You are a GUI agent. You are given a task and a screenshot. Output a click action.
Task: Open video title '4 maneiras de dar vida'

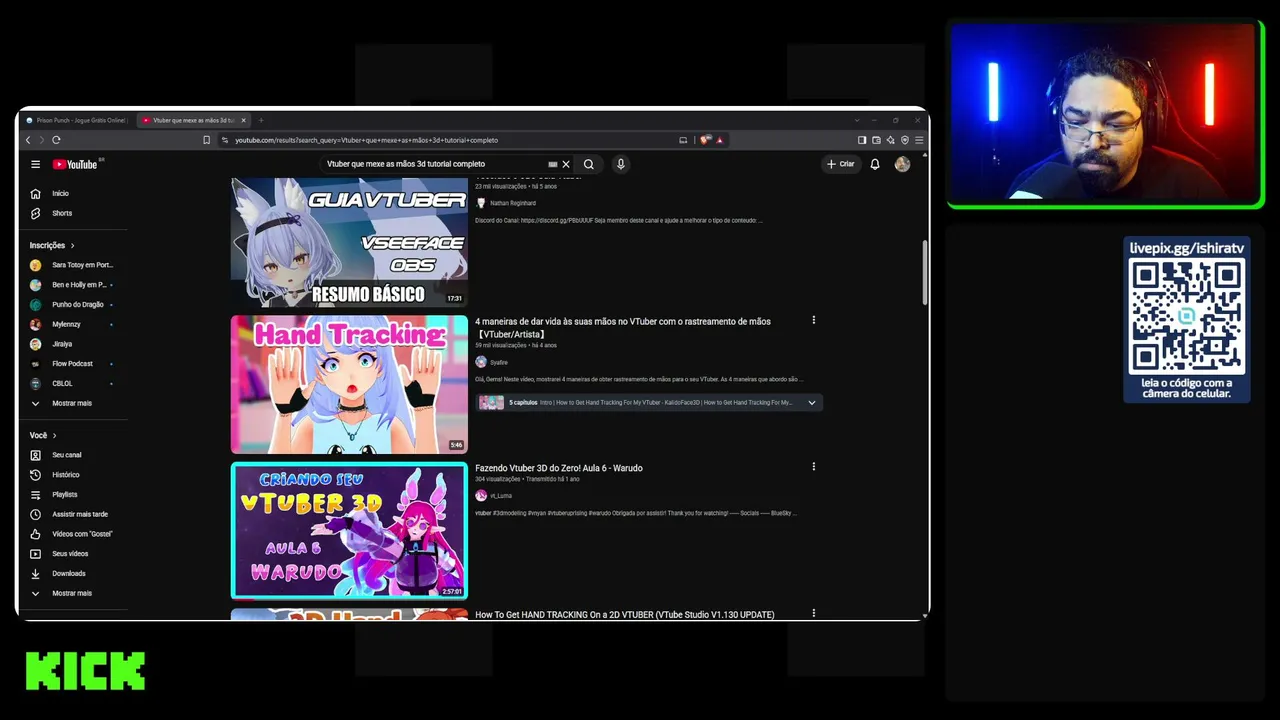tap(623, 327)
